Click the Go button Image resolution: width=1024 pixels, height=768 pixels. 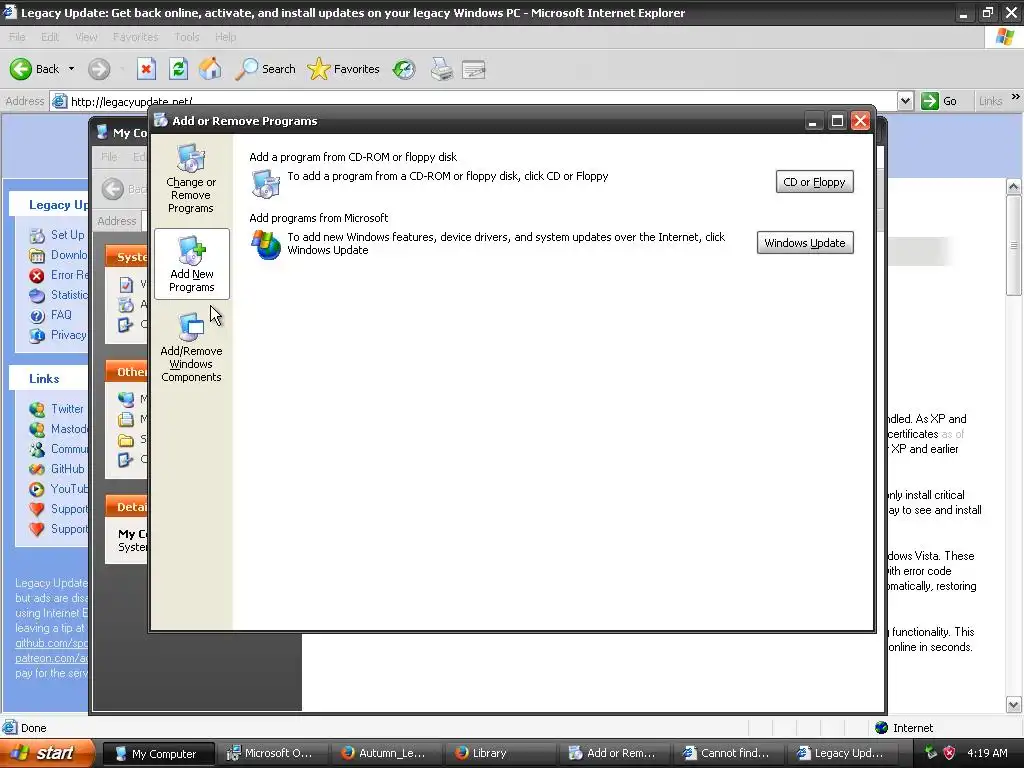tap(939, 101)
